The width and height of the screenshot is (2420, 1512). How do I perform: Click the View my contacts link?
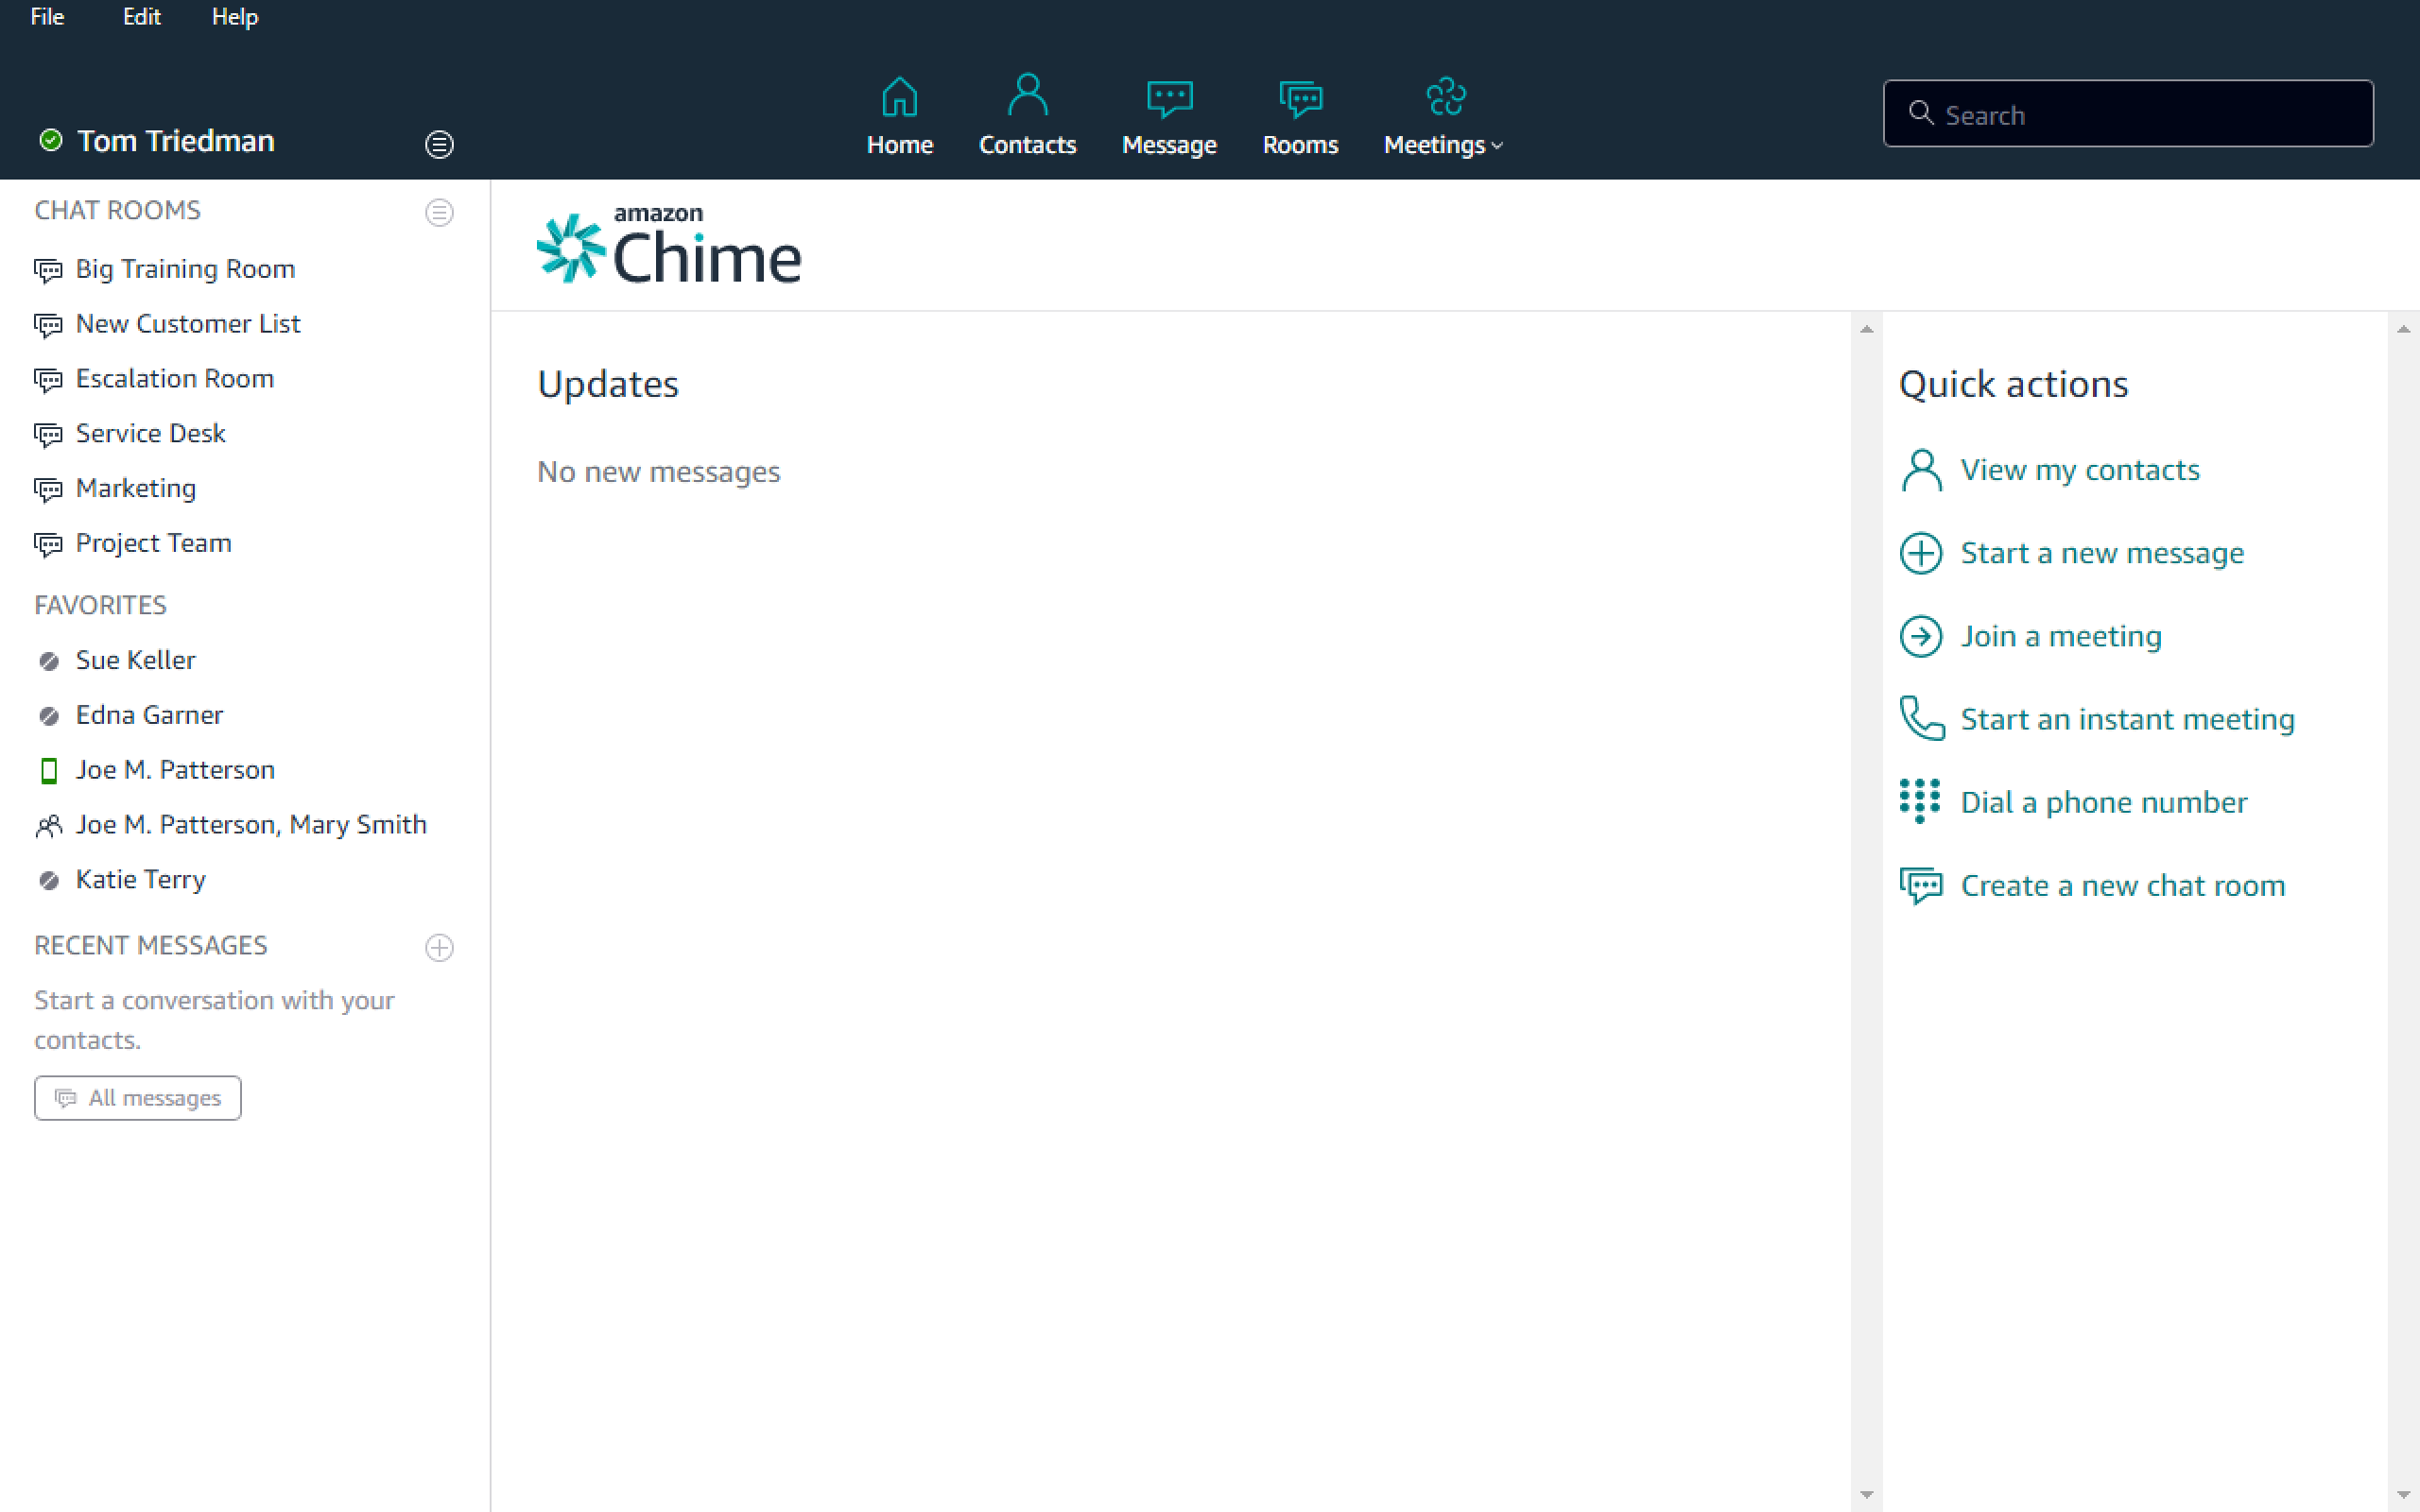pyautogui.click(x=2080, y=470)
